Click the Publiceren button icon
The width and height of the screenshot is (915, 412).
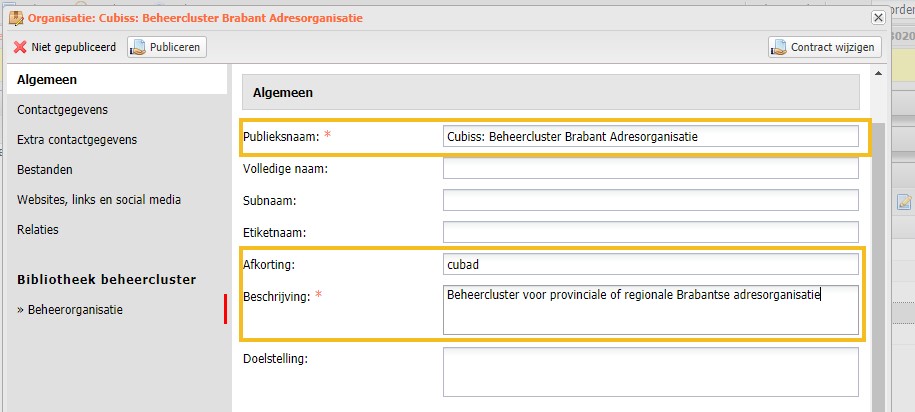click(x=138, y=47)
